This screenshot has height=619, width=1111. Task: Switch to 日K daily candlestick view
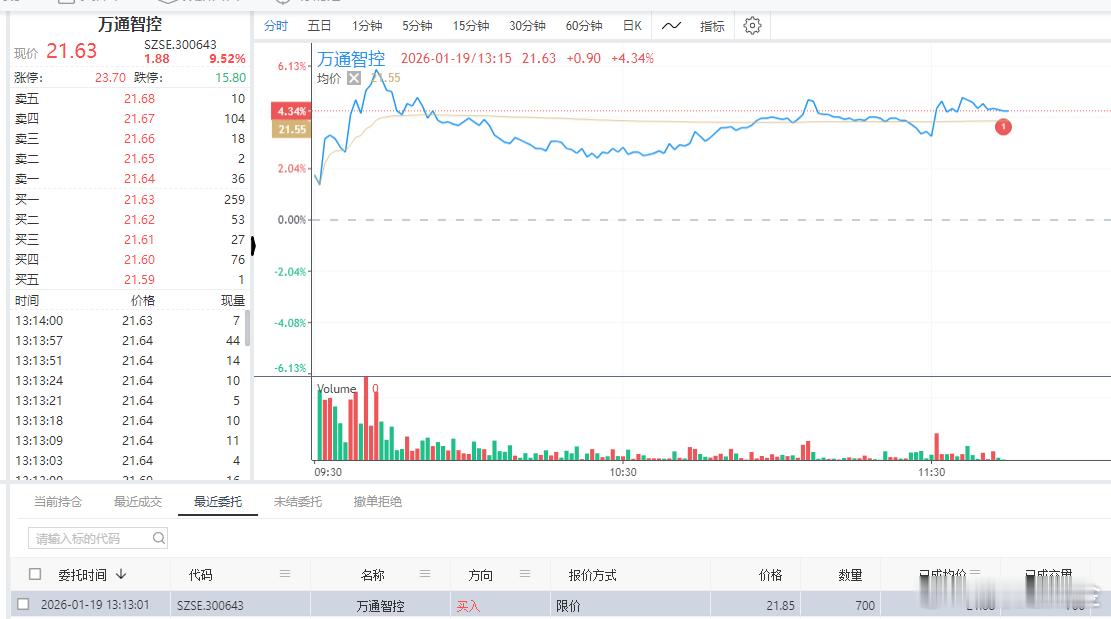point(632,26)
